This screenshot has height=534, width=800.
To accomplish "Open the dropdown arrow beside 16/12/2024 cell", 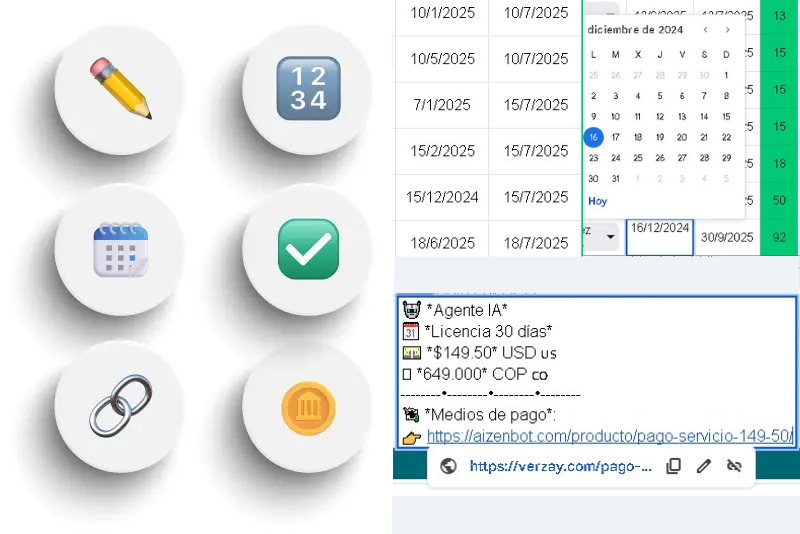I will (609, 238).
